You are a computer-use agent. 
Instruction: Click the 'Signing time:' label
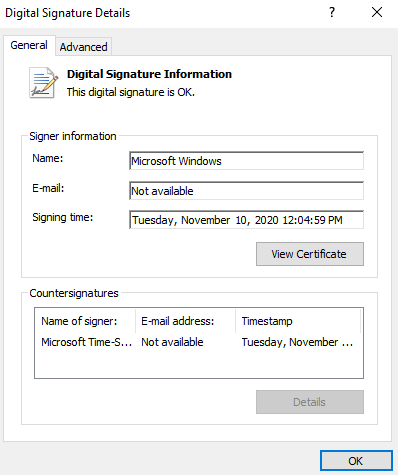tap(63, 217)
